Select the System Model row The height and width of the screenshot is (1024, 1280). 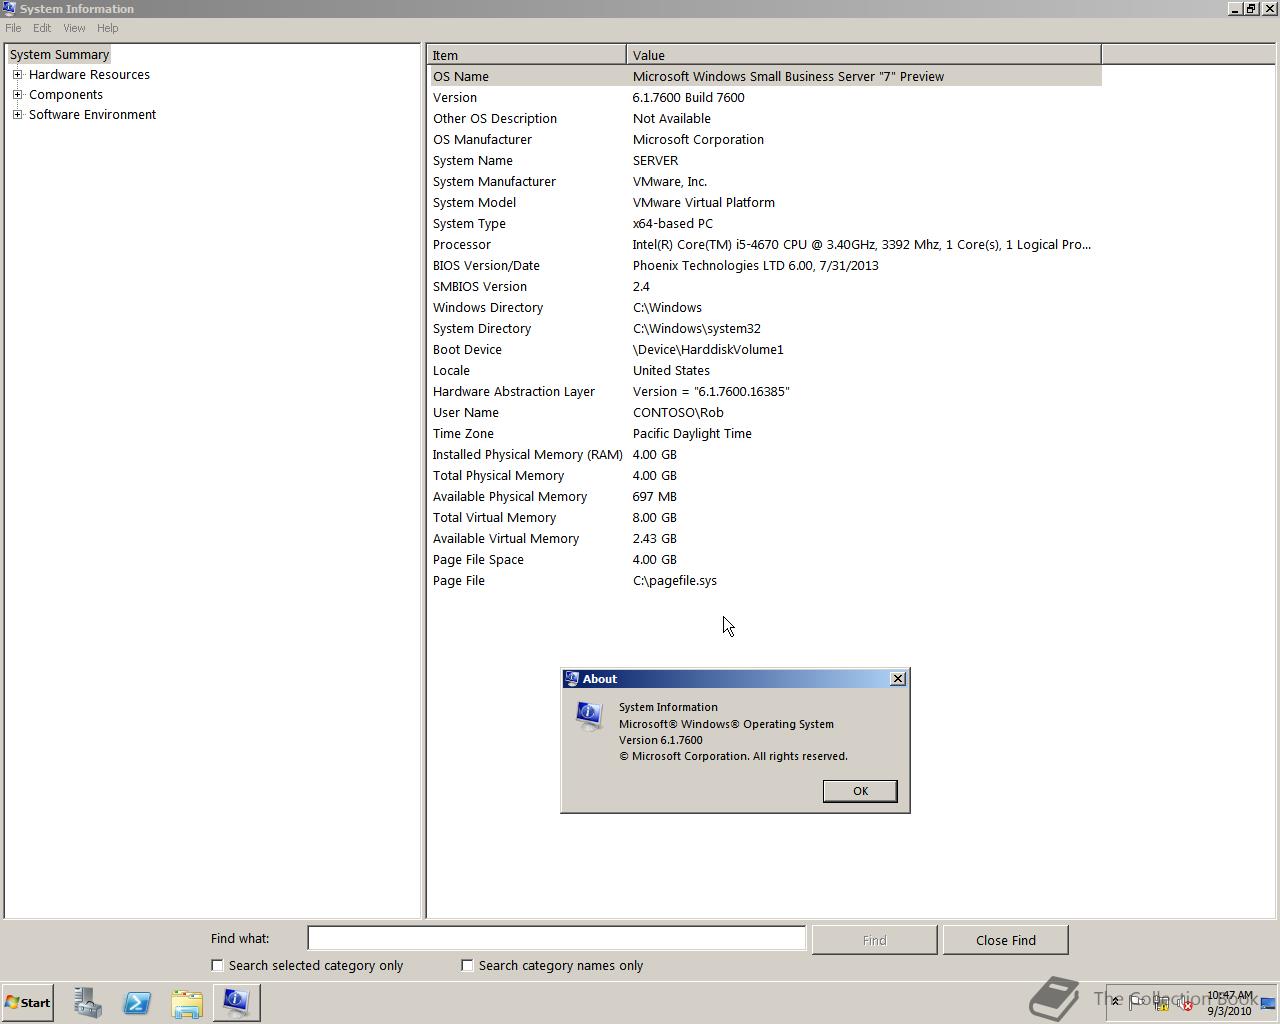[x=765, y=202]
